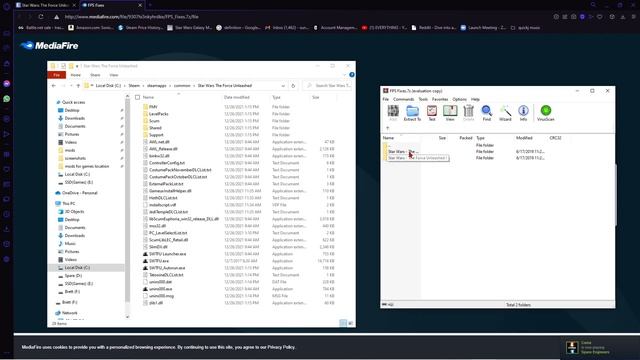Screen dimensions: 640x360
Task: Toggle the select-all checkbox in Explorer header
Action: pyautogui.click(x=138, y=97)
